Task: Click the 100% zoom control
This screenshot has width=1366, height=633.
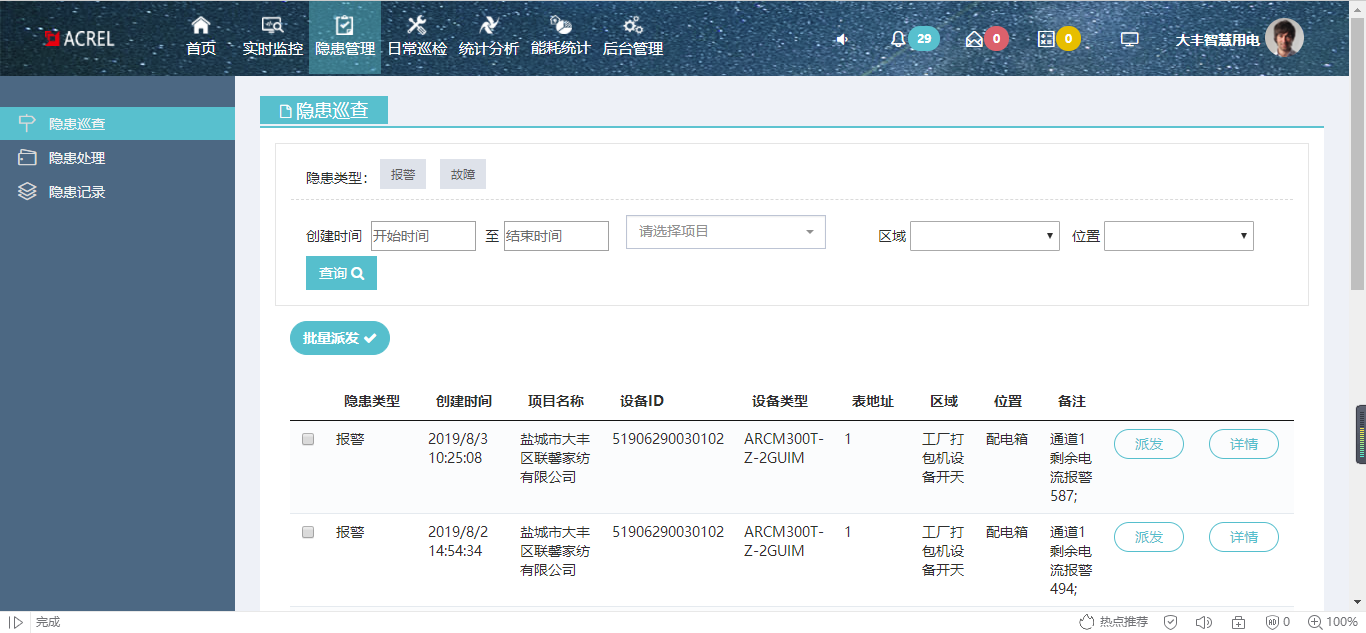Action: [x=1332, y=622]
